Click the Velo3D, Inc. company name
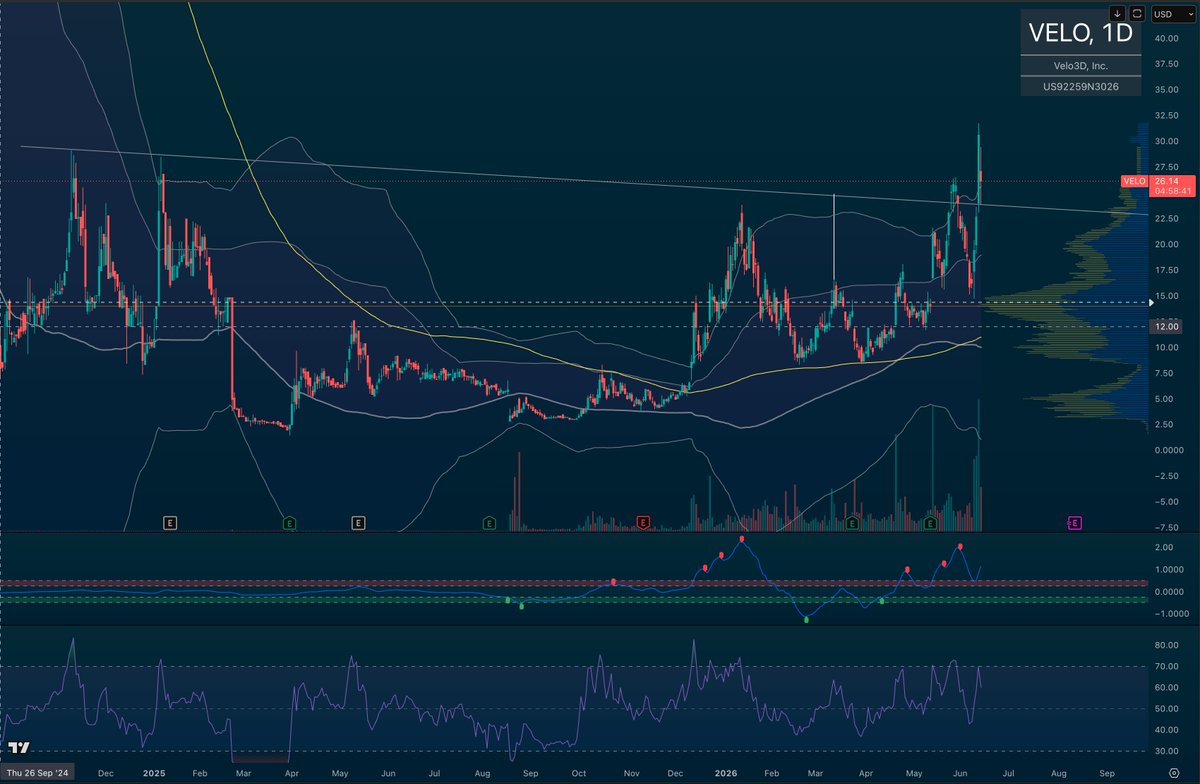The image size is (1200, 784). coord(1081,66)
